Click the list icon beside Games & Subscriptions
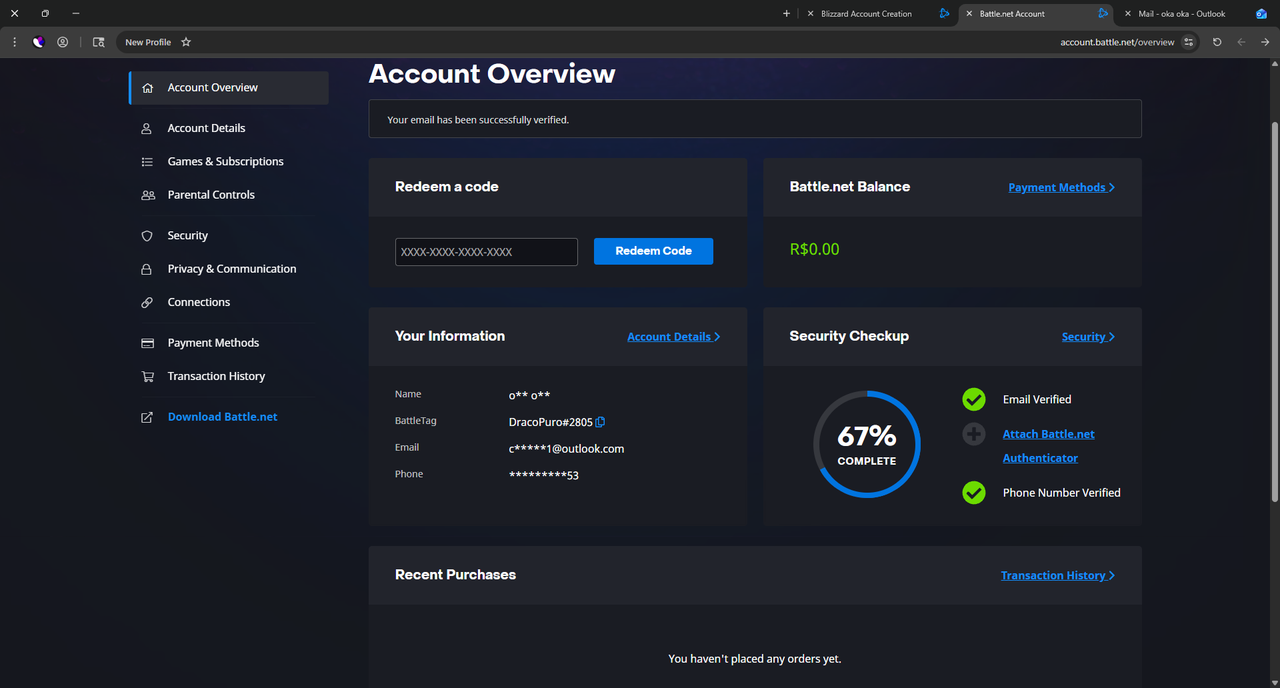Image resolution: width=1280 pixels, height=688 pixels. pos(147,162)
